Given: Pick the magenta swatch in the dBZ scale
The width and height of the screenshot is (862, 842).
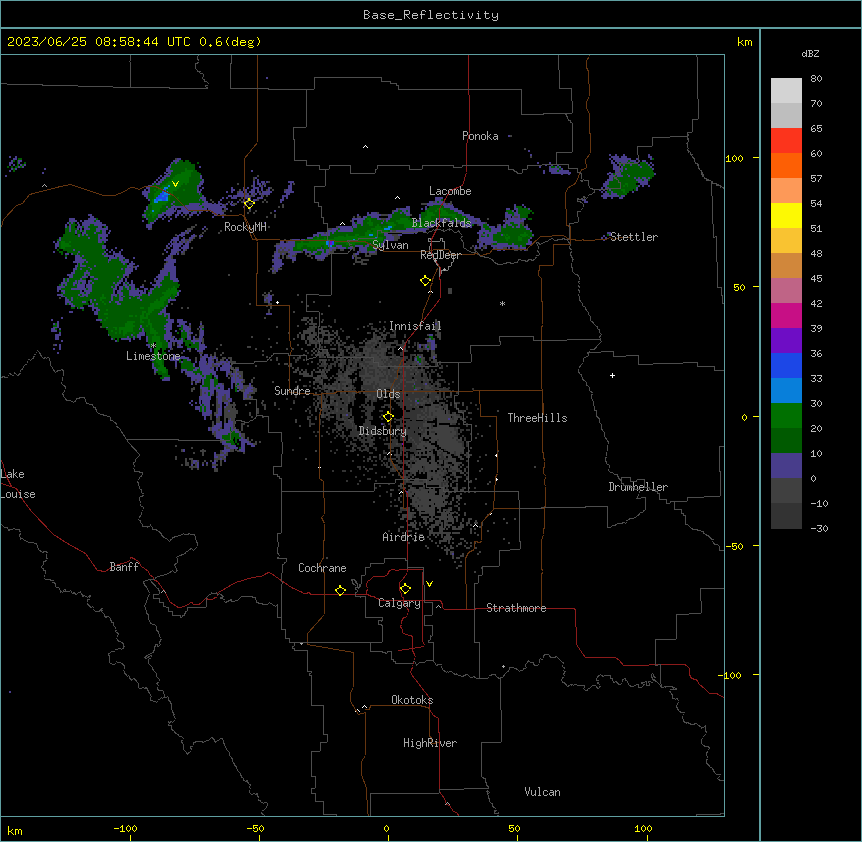Looking at the screenshot, I should [x=786, y=315].
